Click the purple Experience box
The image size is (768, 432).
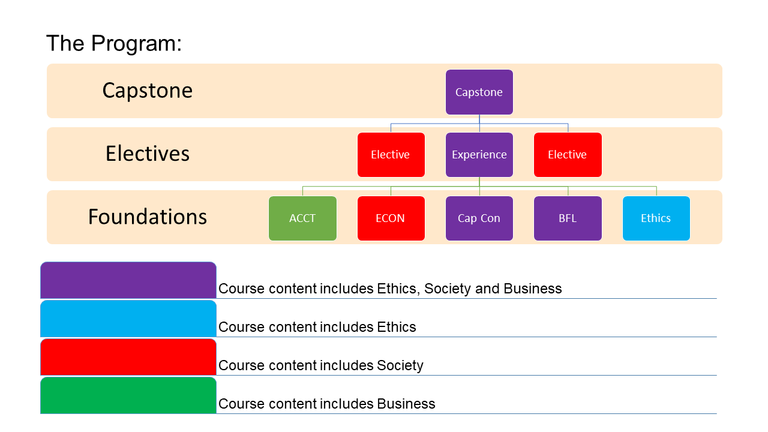[x=479, y=155]
